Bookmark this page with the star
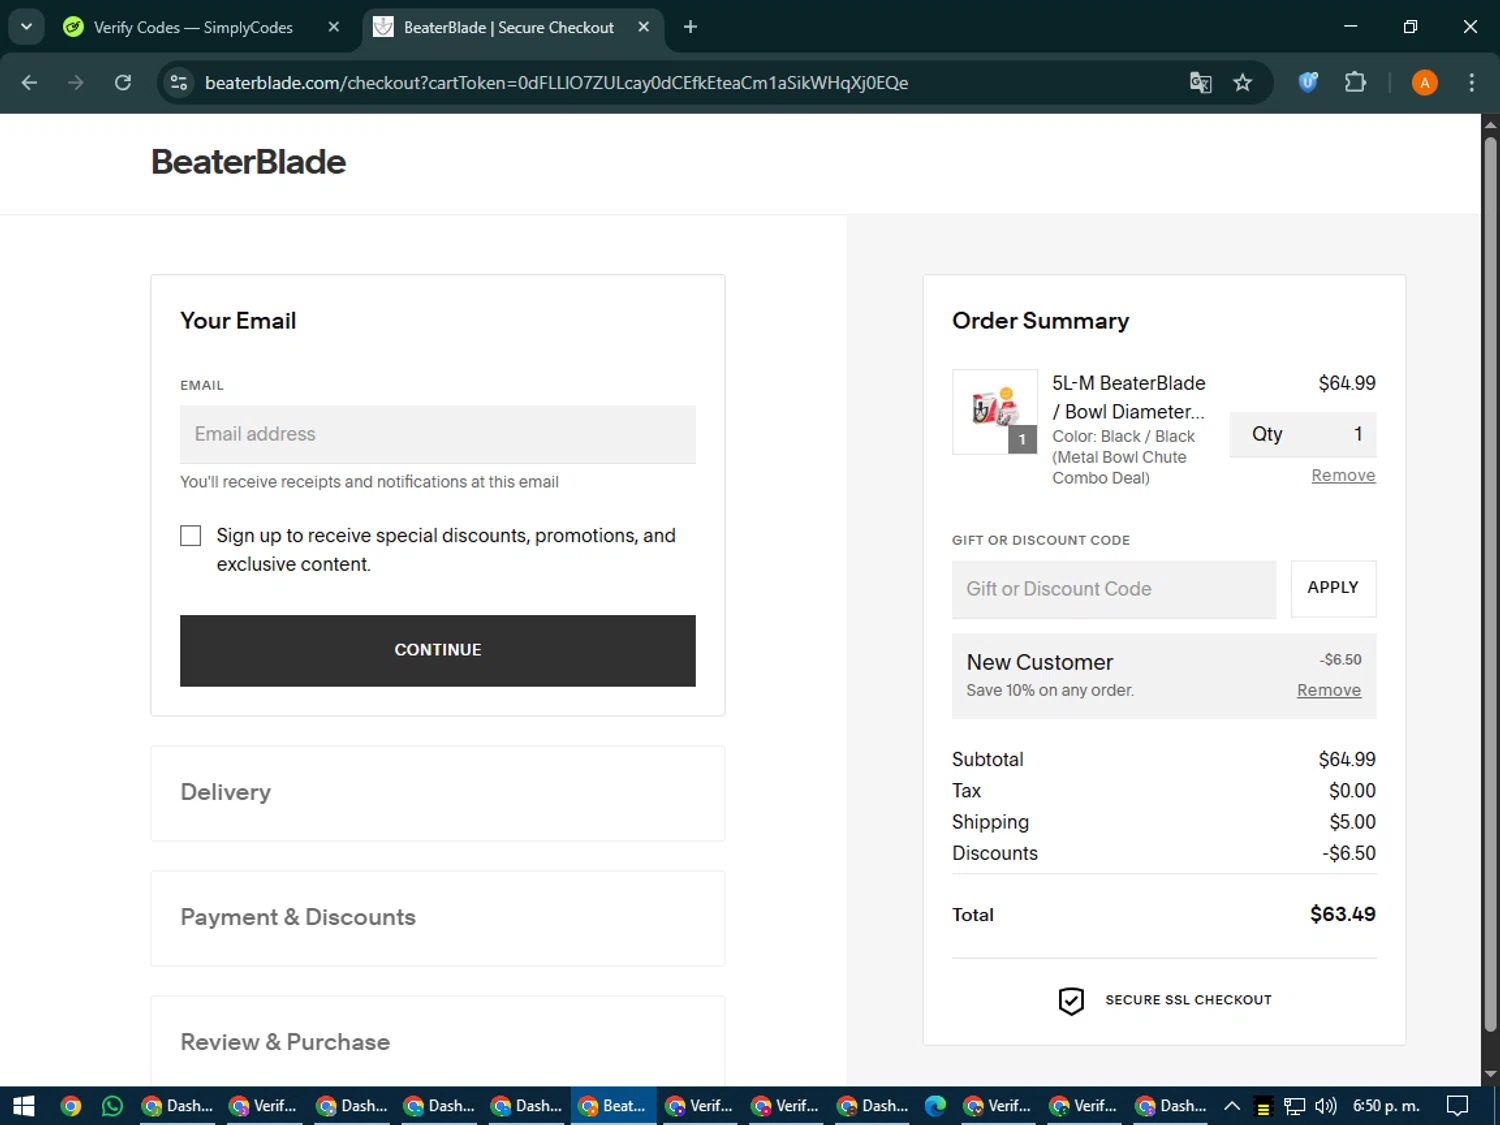Screen dimensions: 1500x1125 click(1243, 83)
